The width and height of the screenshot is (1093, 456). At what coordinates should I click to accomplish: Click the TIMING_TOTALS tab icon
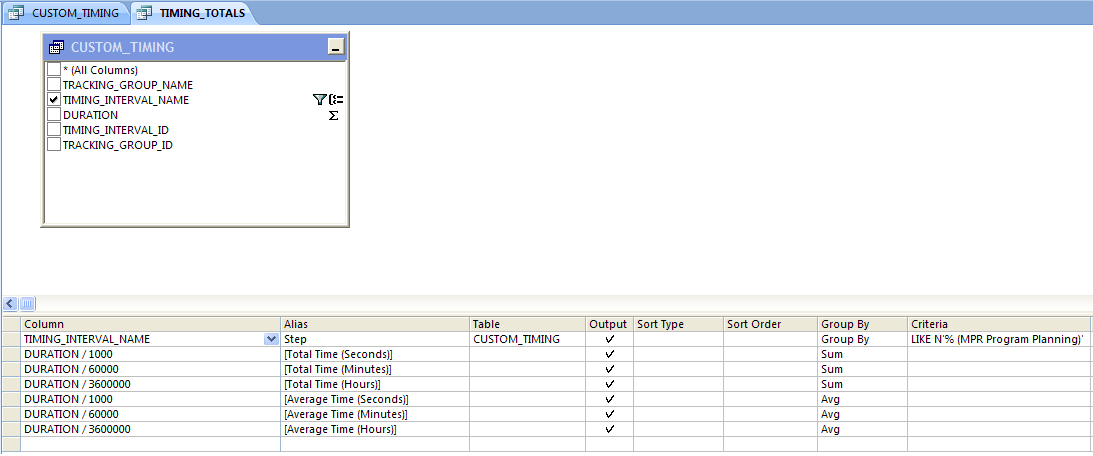point(144,13)
